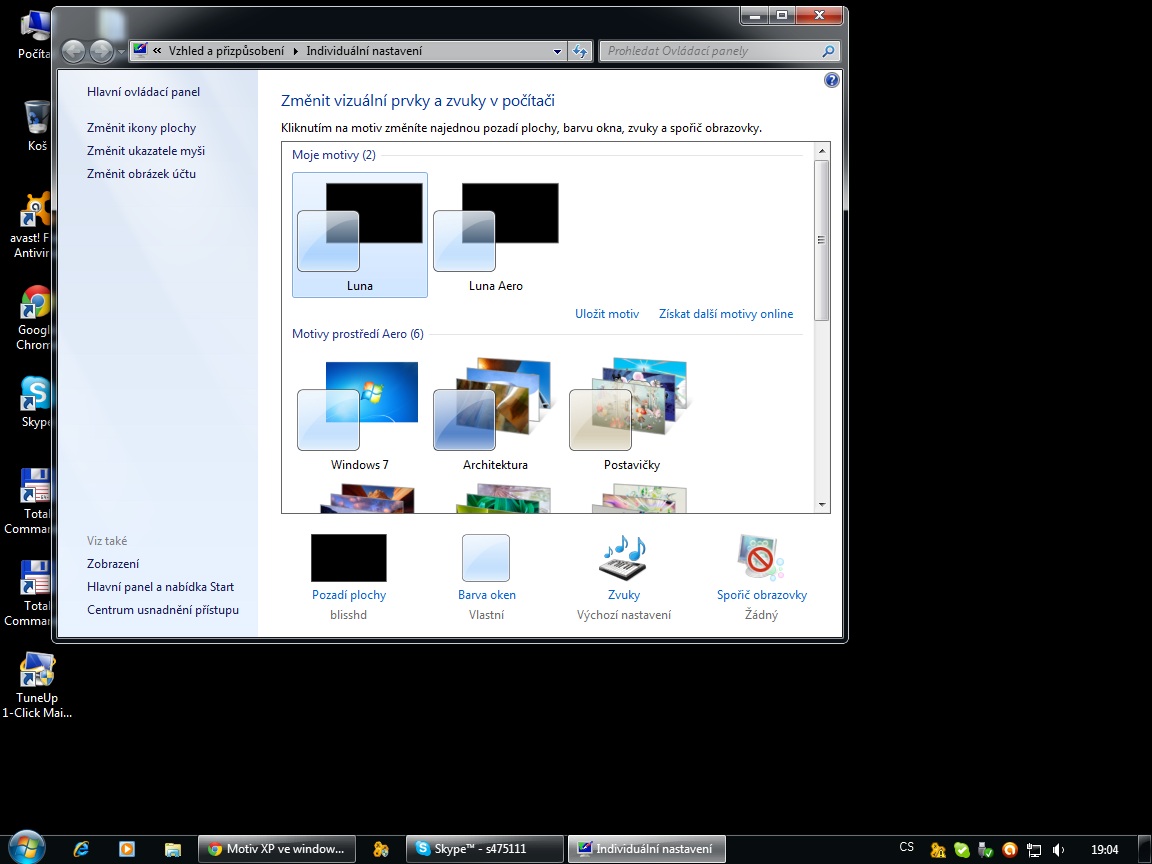This screenshot has width=1152, height=864.
Task: Open the Recycle Bin (Koš) icon
Action: point(36,126)
